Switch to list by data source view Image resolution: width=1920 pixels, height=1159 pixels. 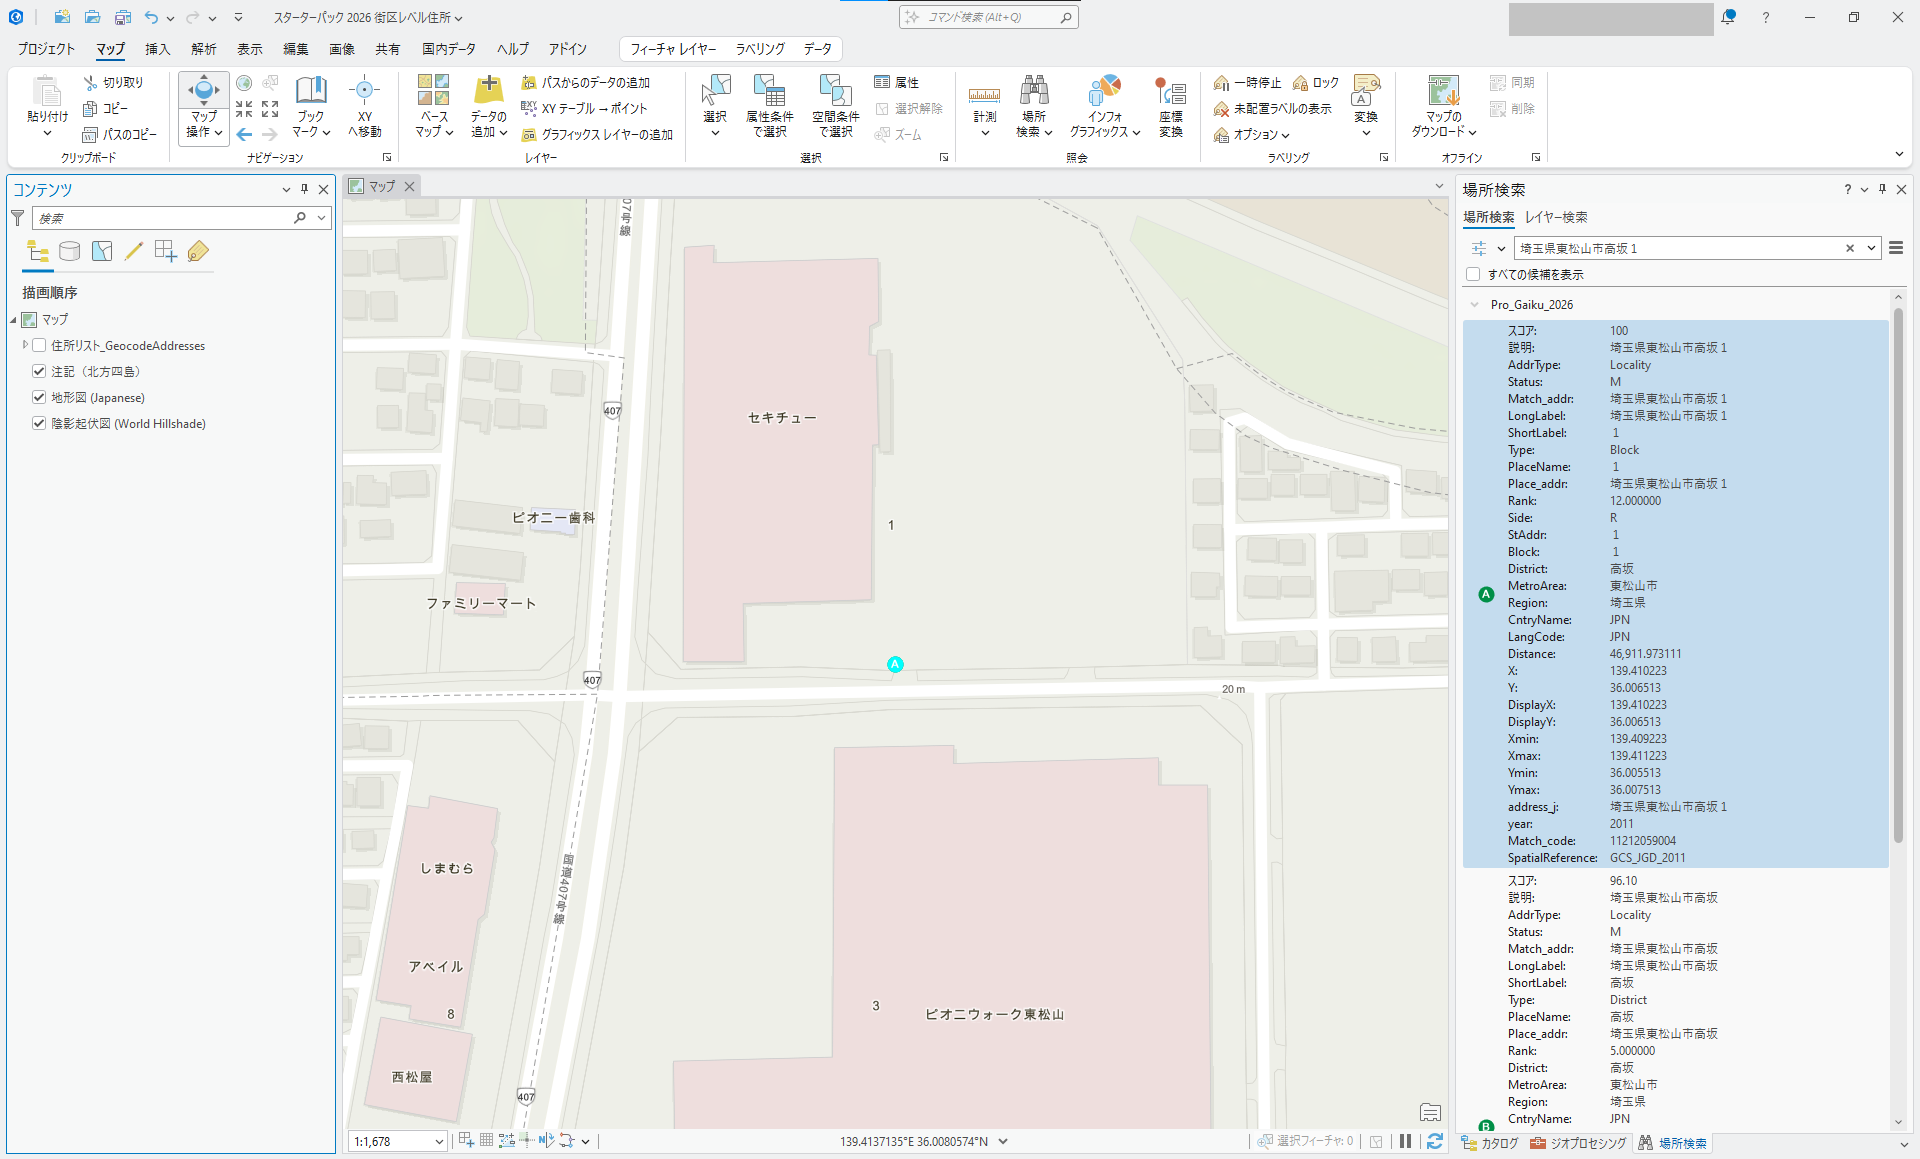pos(69,251)
